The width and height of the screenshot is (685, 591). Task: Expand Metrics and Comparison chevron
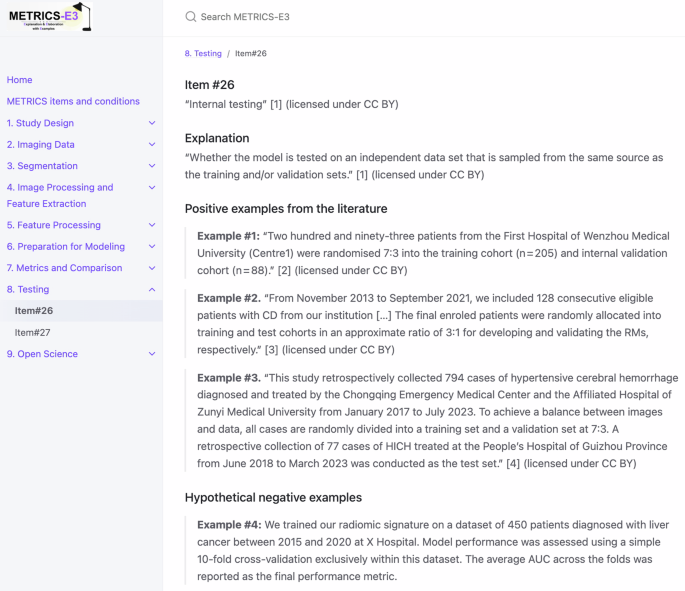pos(152,268)
